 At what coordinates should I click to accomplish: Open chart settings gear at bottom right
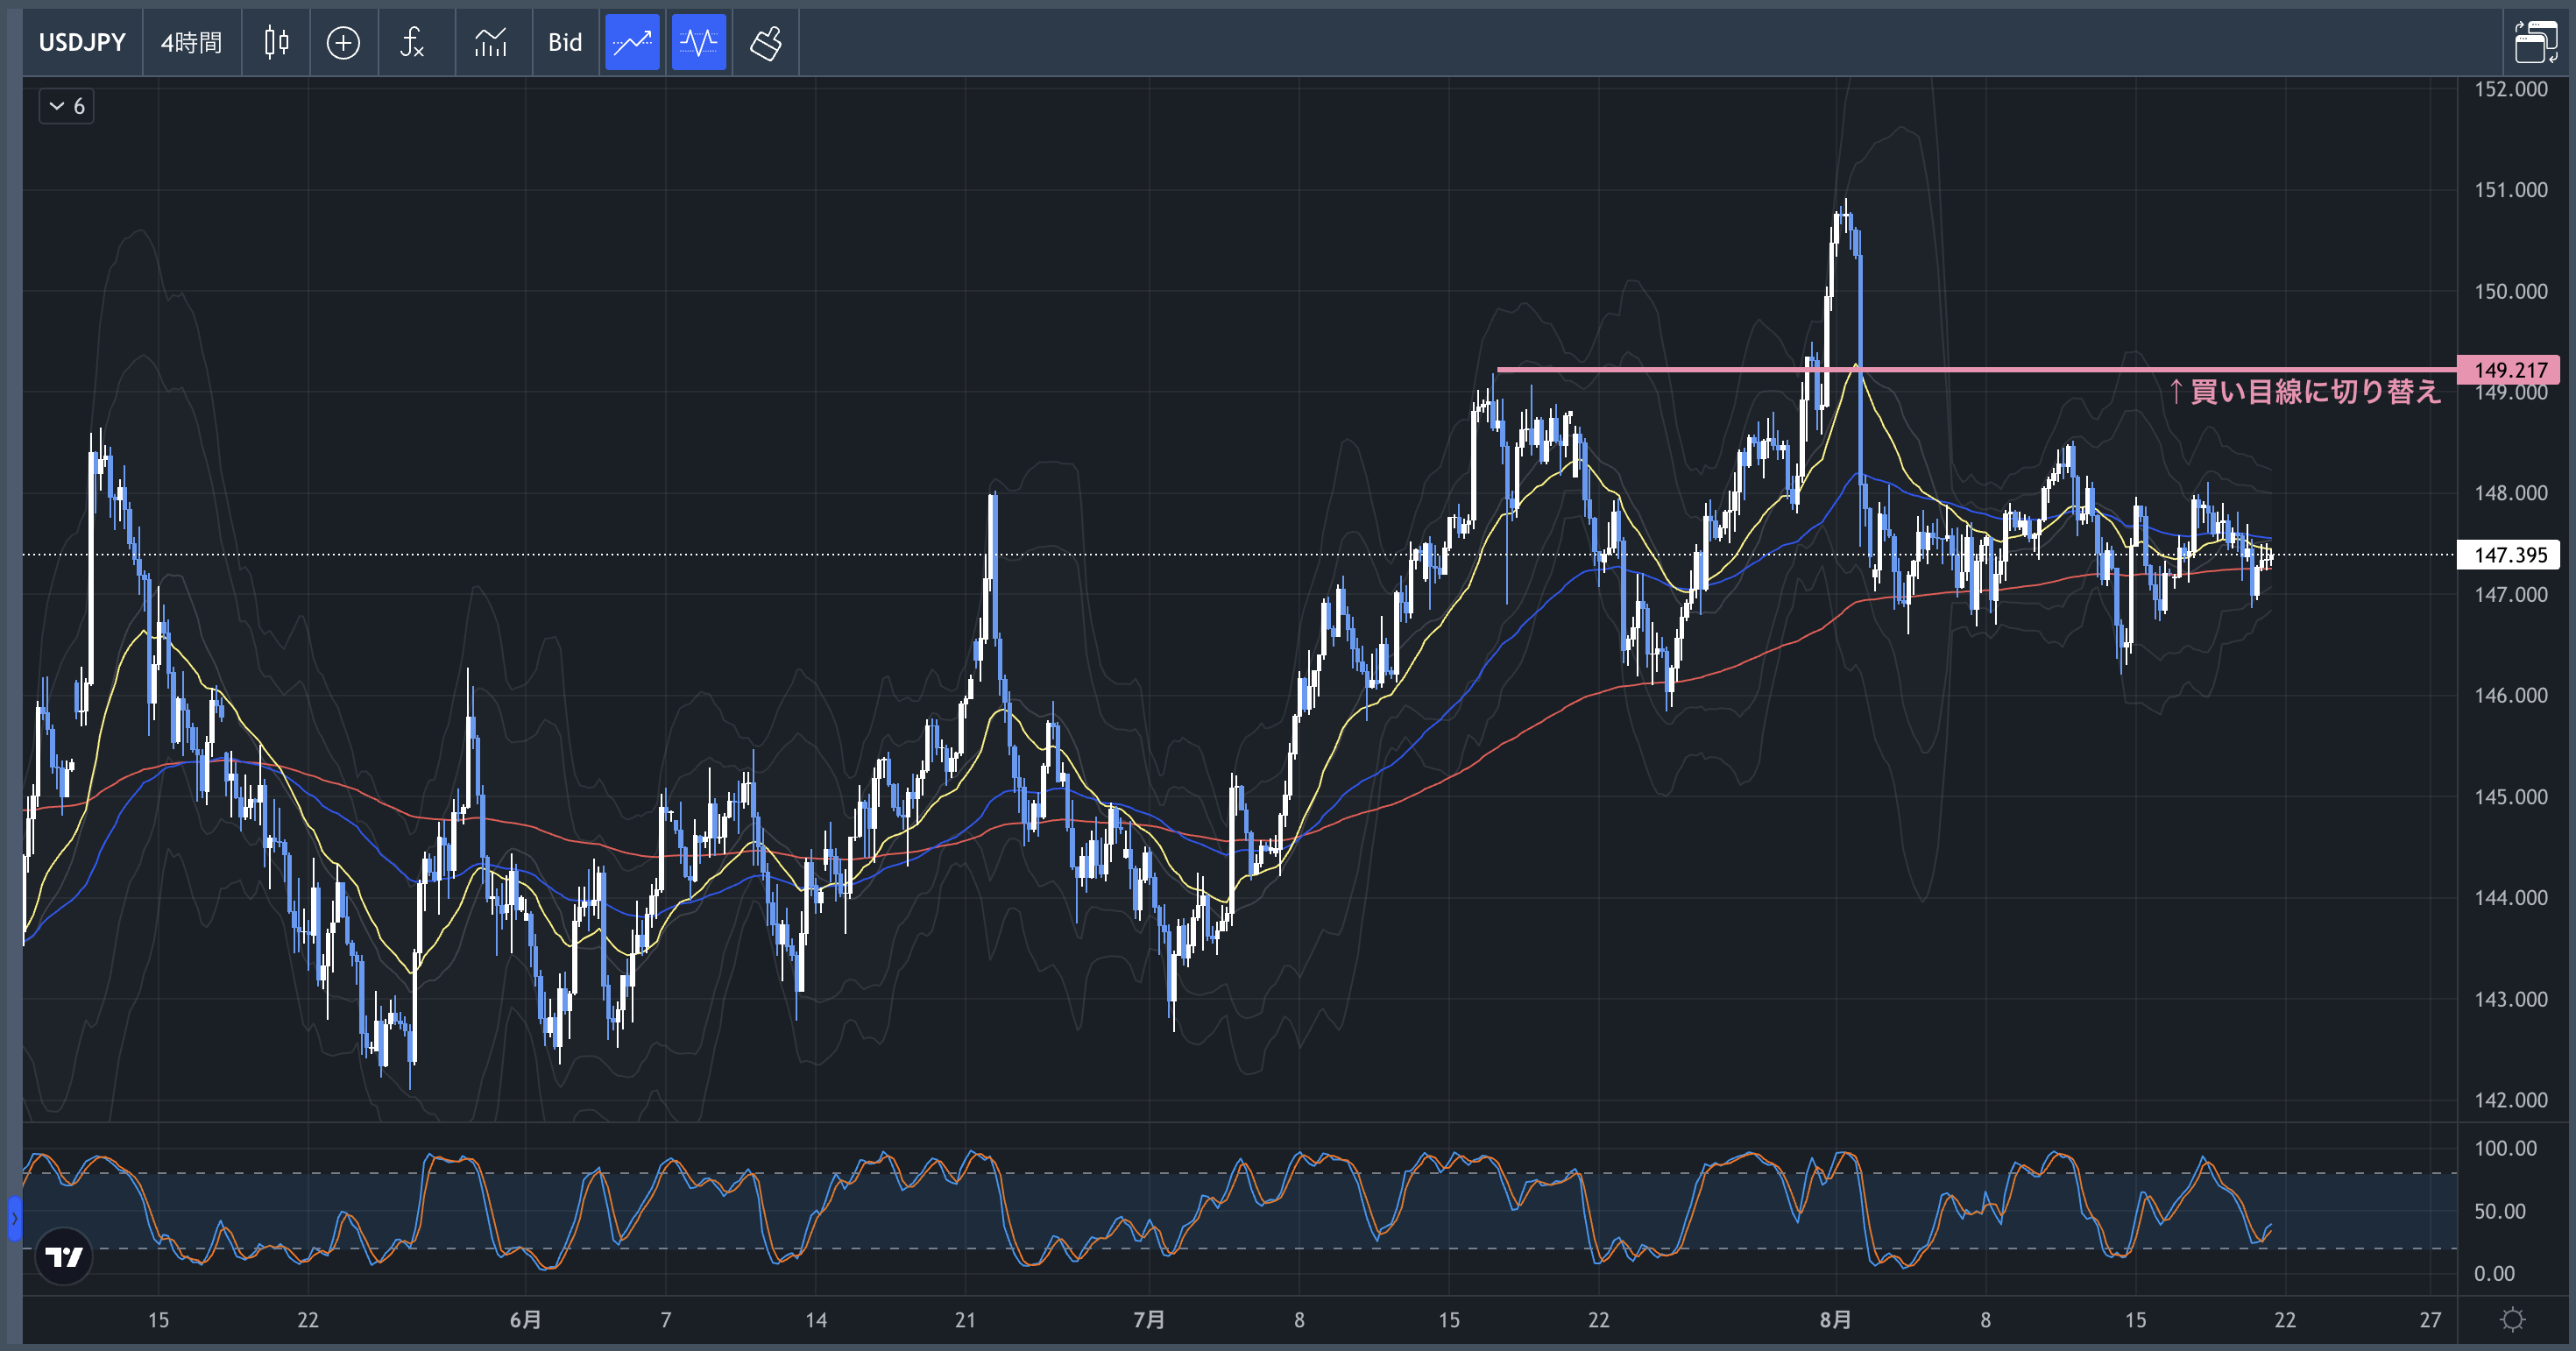click(x=2512, y=1320)
